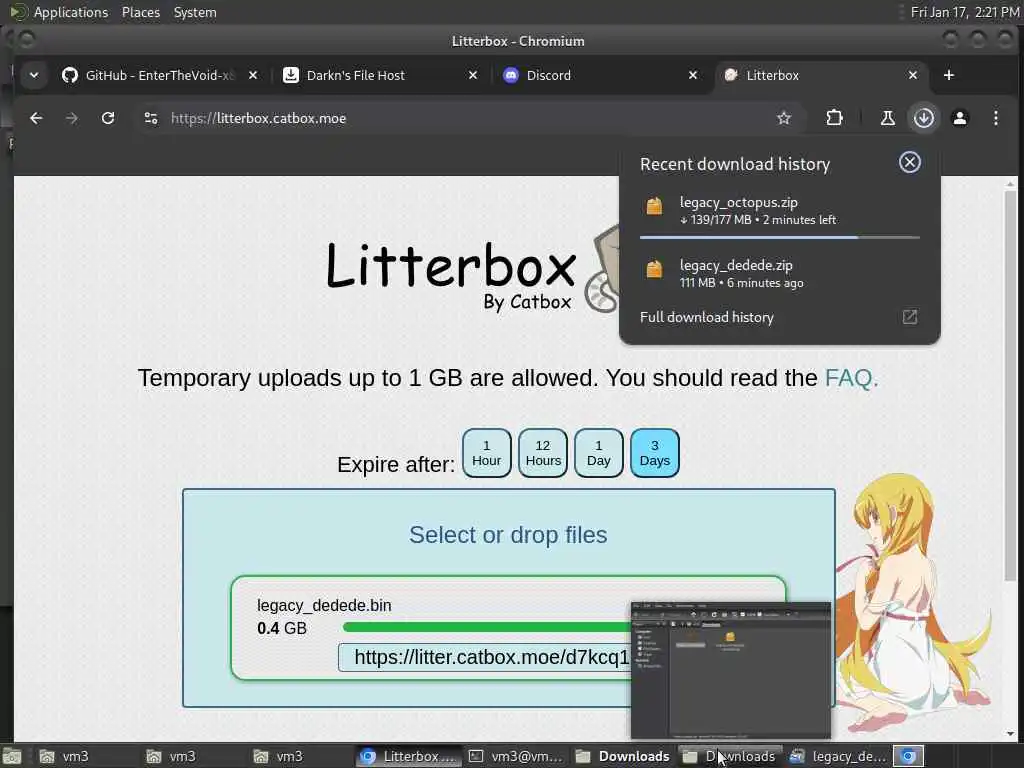This screenshot has width=1024, height=768.
Task: Open the Places menu
Action: point(140,12)
